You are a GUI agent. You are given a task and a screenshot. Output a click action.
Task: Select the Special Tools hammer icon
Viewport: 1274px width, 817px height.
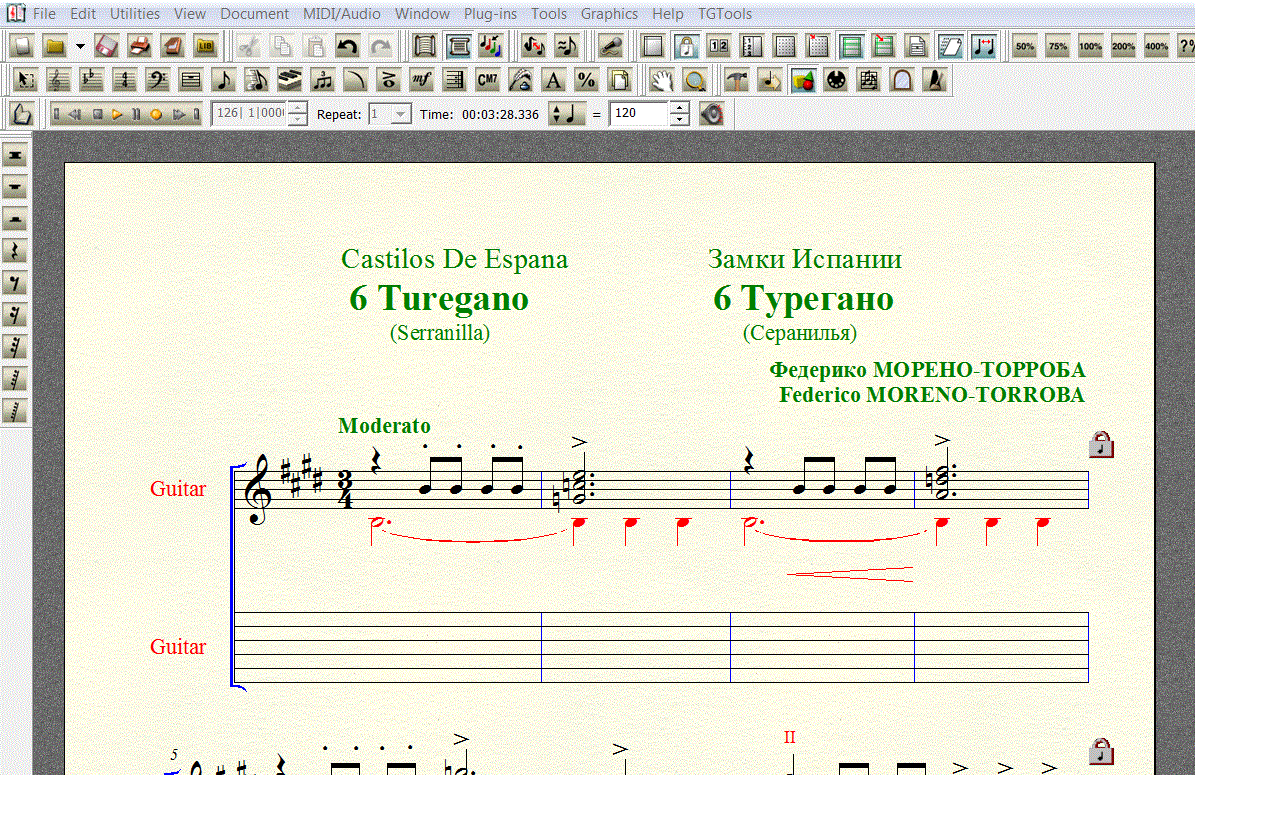tap(736, 80)
